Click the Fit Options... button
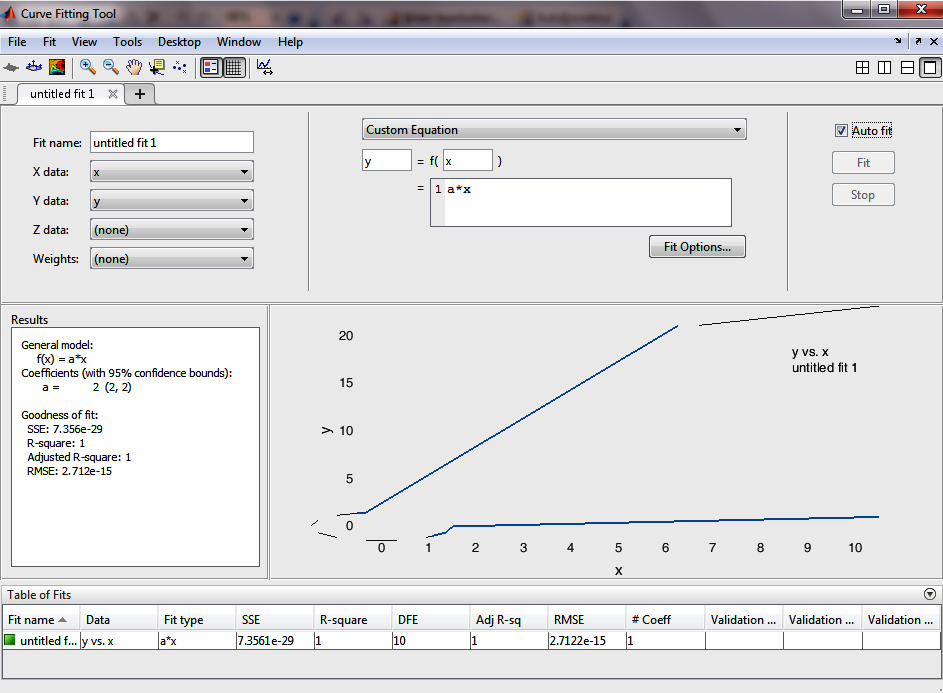The height and width of the screenshot is (693, 943). tap(697, 247)
